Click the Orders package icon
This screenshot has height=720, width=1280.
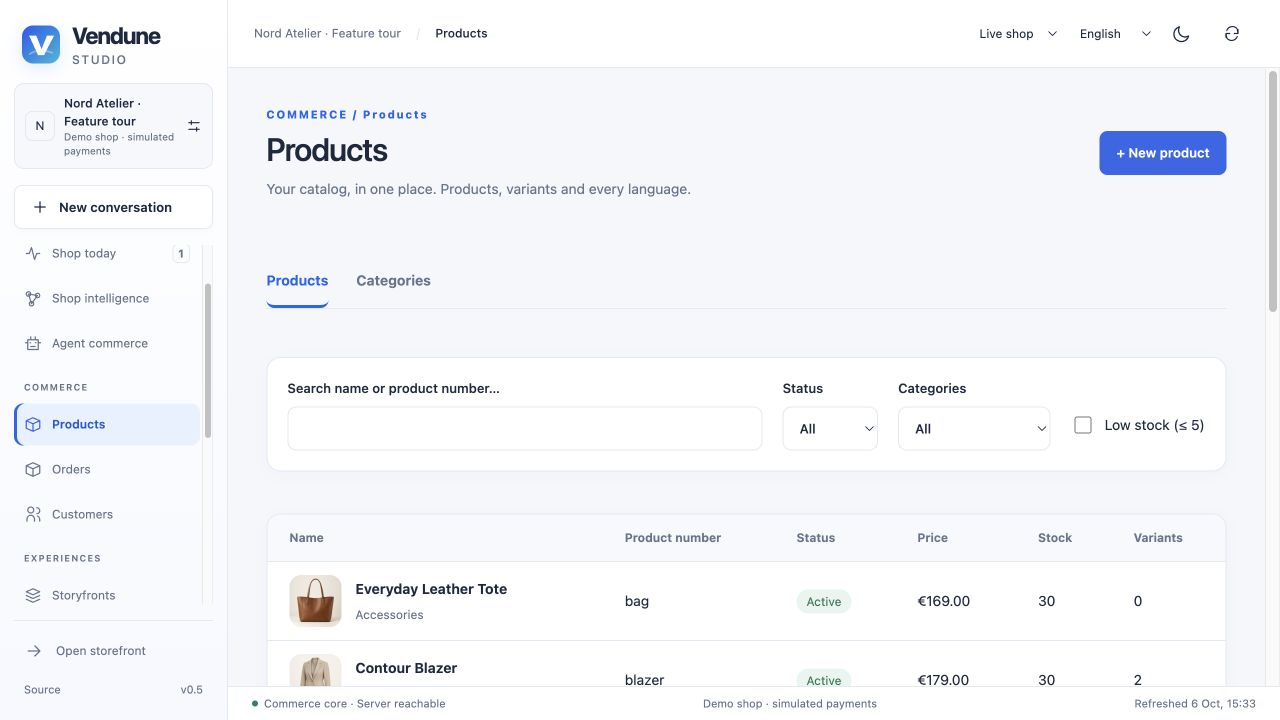33,469
